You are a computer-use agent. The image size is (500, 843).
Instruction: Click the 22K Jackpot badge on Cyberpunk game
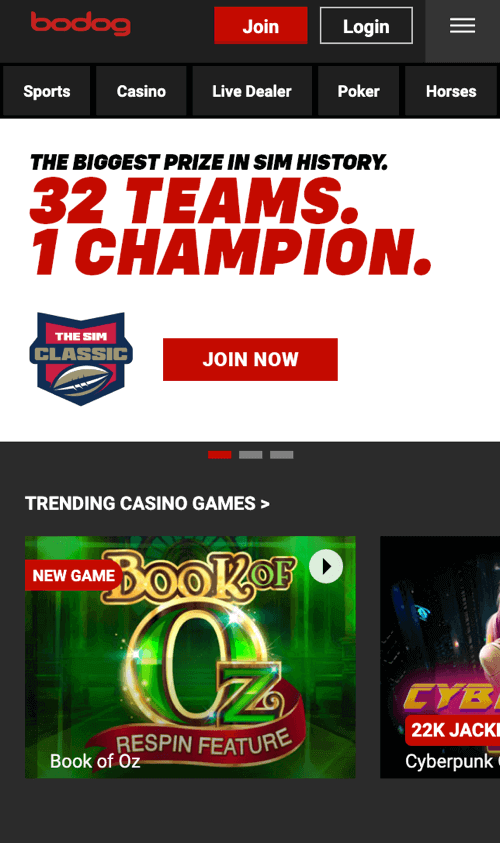[453, 730]
